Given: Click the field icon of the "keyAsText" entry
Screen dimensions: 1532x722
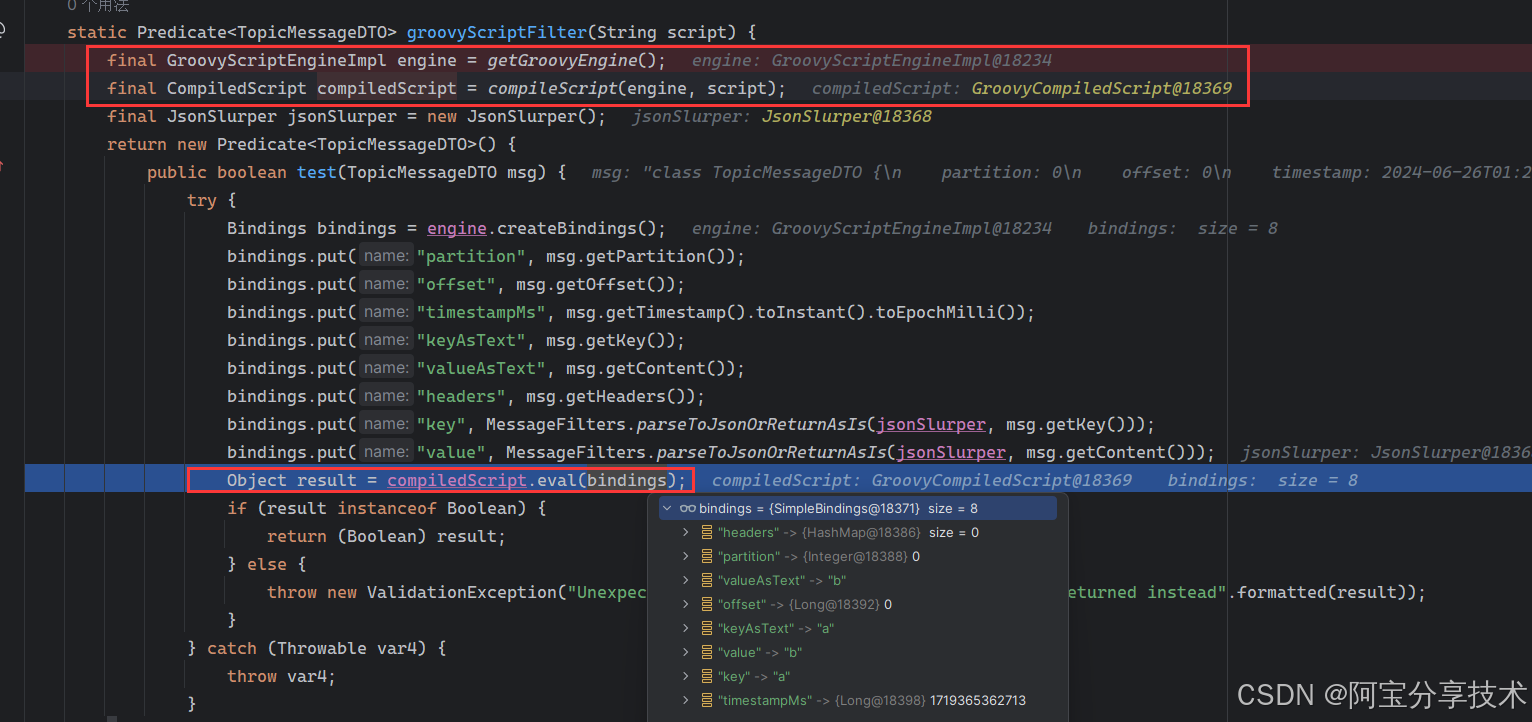Looking at the screenshot, I should (707, 629).
